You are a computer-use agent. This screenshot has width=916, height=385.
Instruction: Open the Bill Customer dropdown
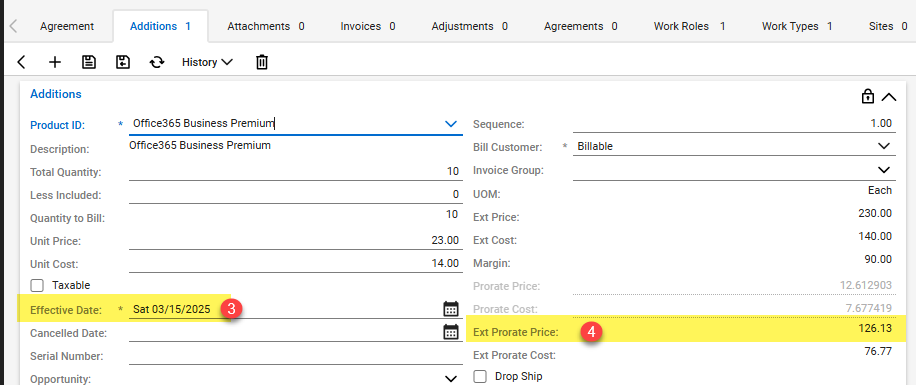[x=884, y=146]
